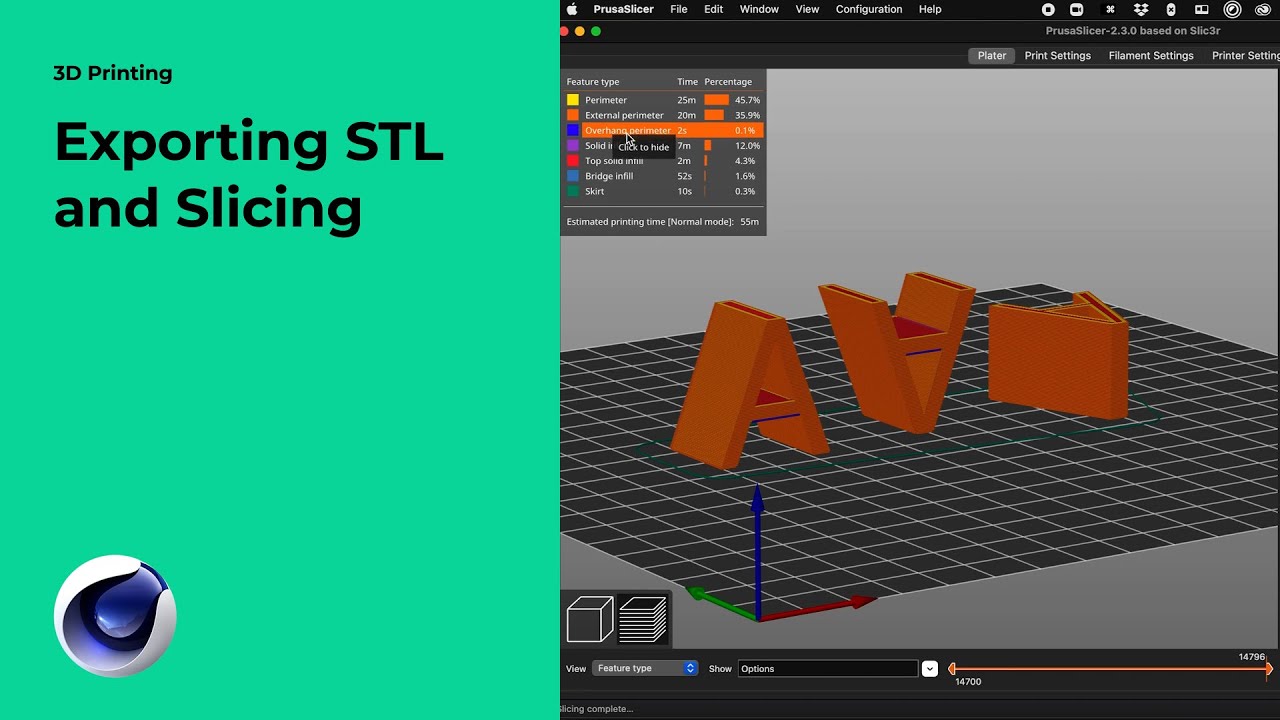Hide the Overhang perimeter feature row
This screenshot has width=1280, height=720.
coord(664,130)
